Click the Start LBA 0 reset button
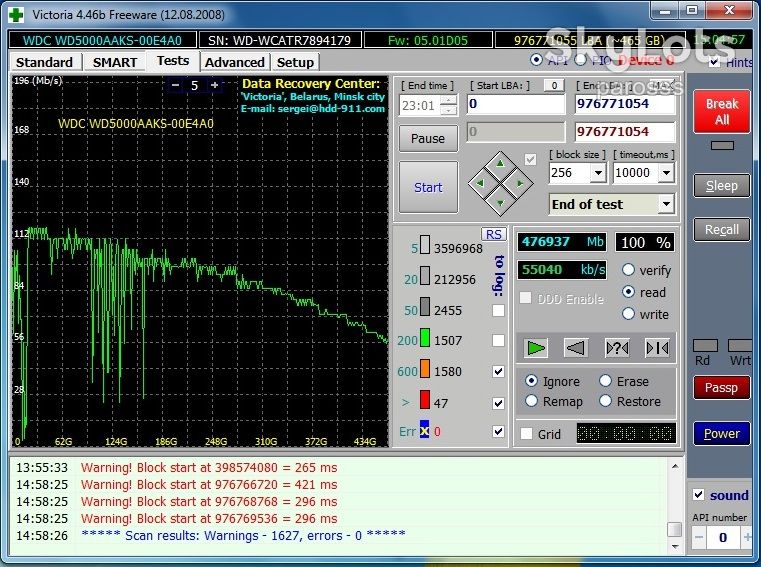761x567 pixels. (x=554, y=85)
